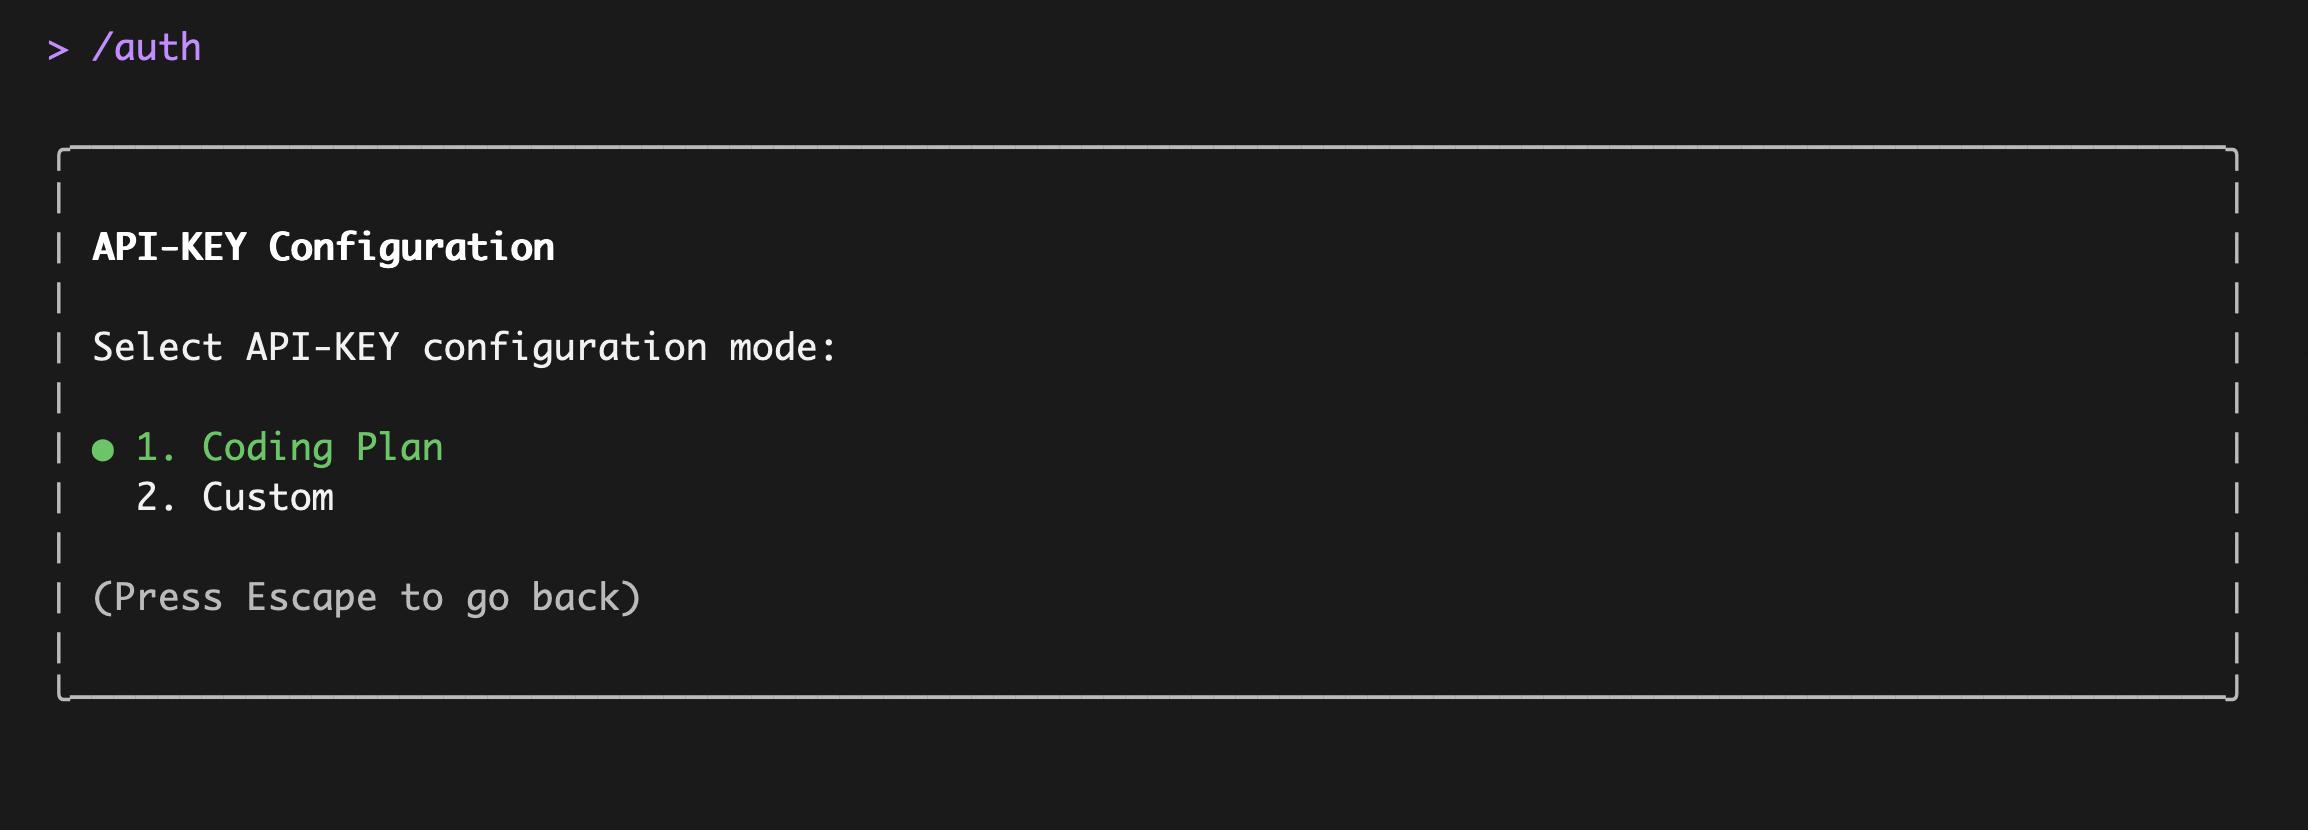Viewport: 2308px width, 830px height.
Task: Click the word API-KEY in the bold heading
Action: [169, 247]
